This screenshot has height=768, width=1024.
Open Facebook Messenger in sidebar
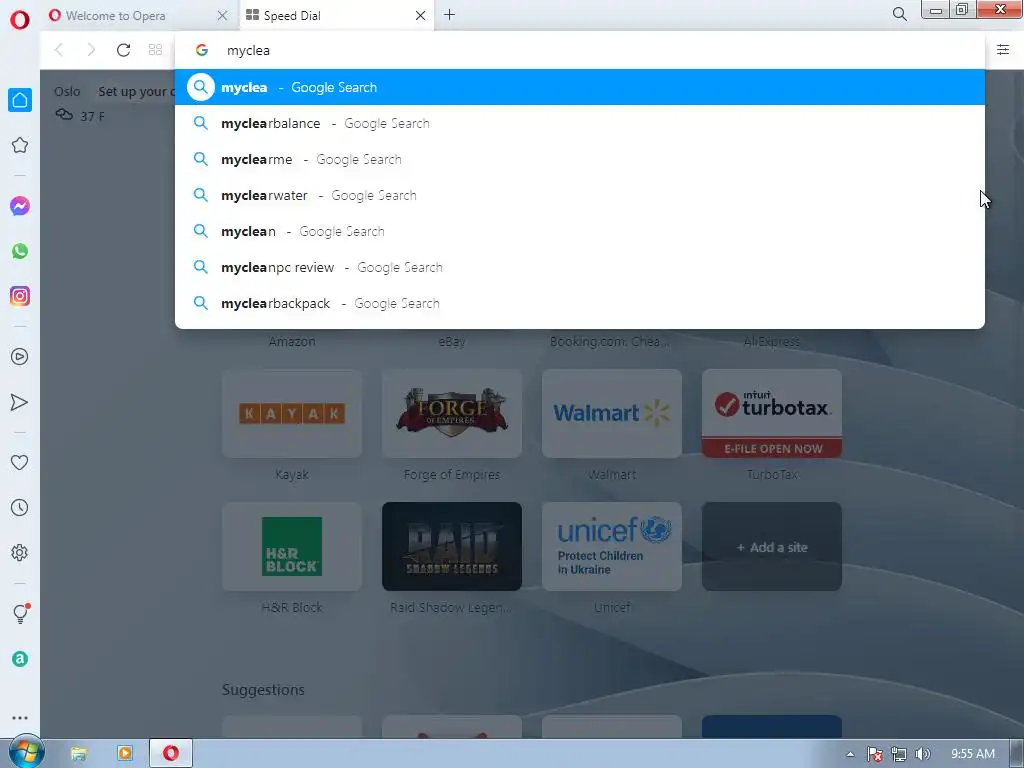tap(20, 206)
